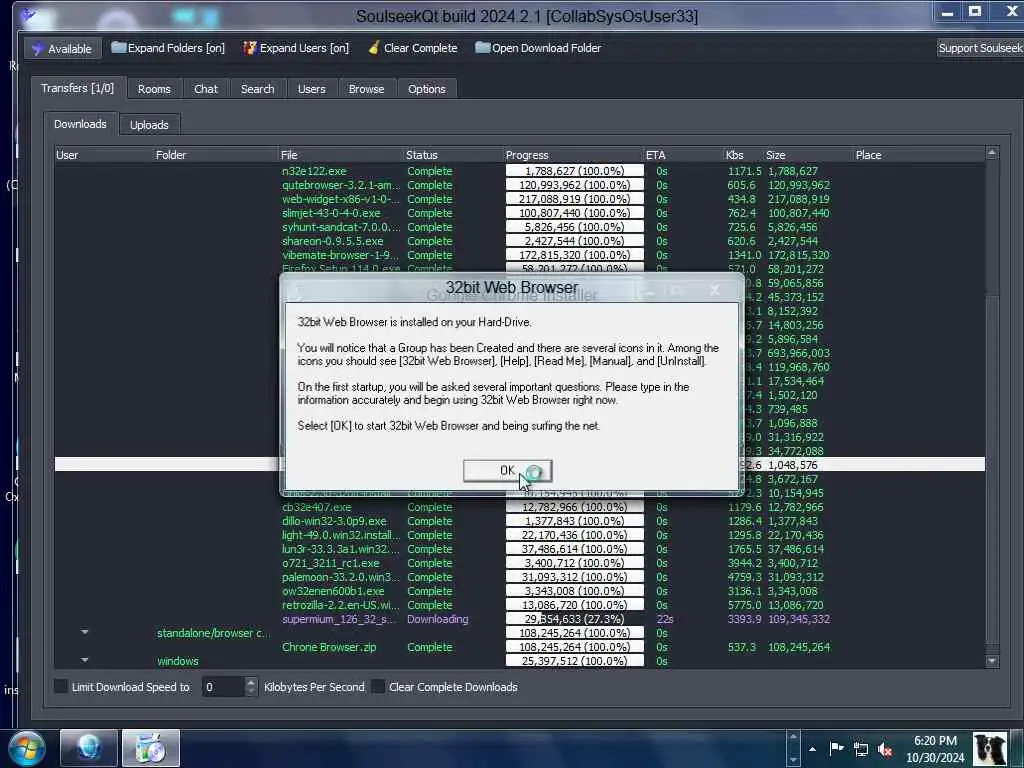Click the Clear Complete broom icon

(x=374, y=48)
